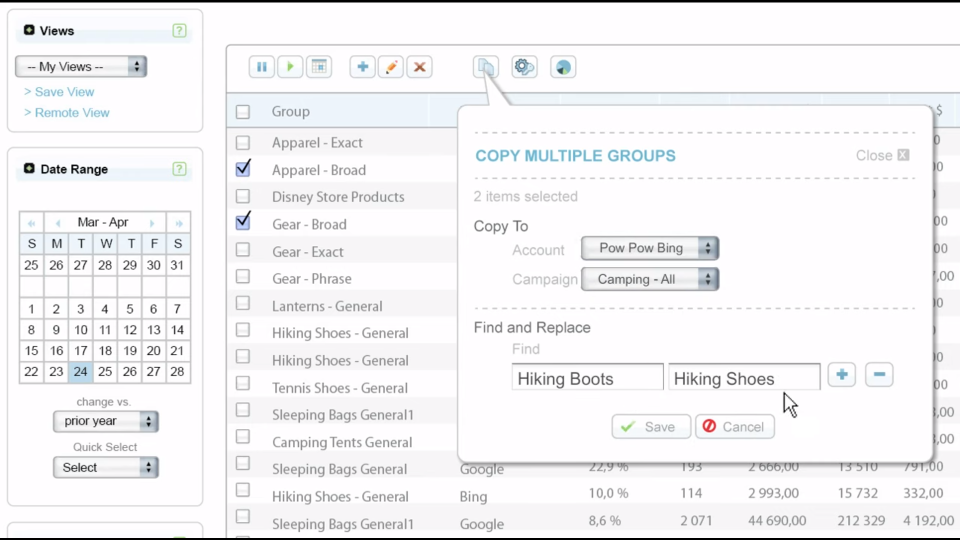The width and height of the screenshot is (960, 540).
Task: Click the pause groups toolbar icon
Action: point(261,67)
